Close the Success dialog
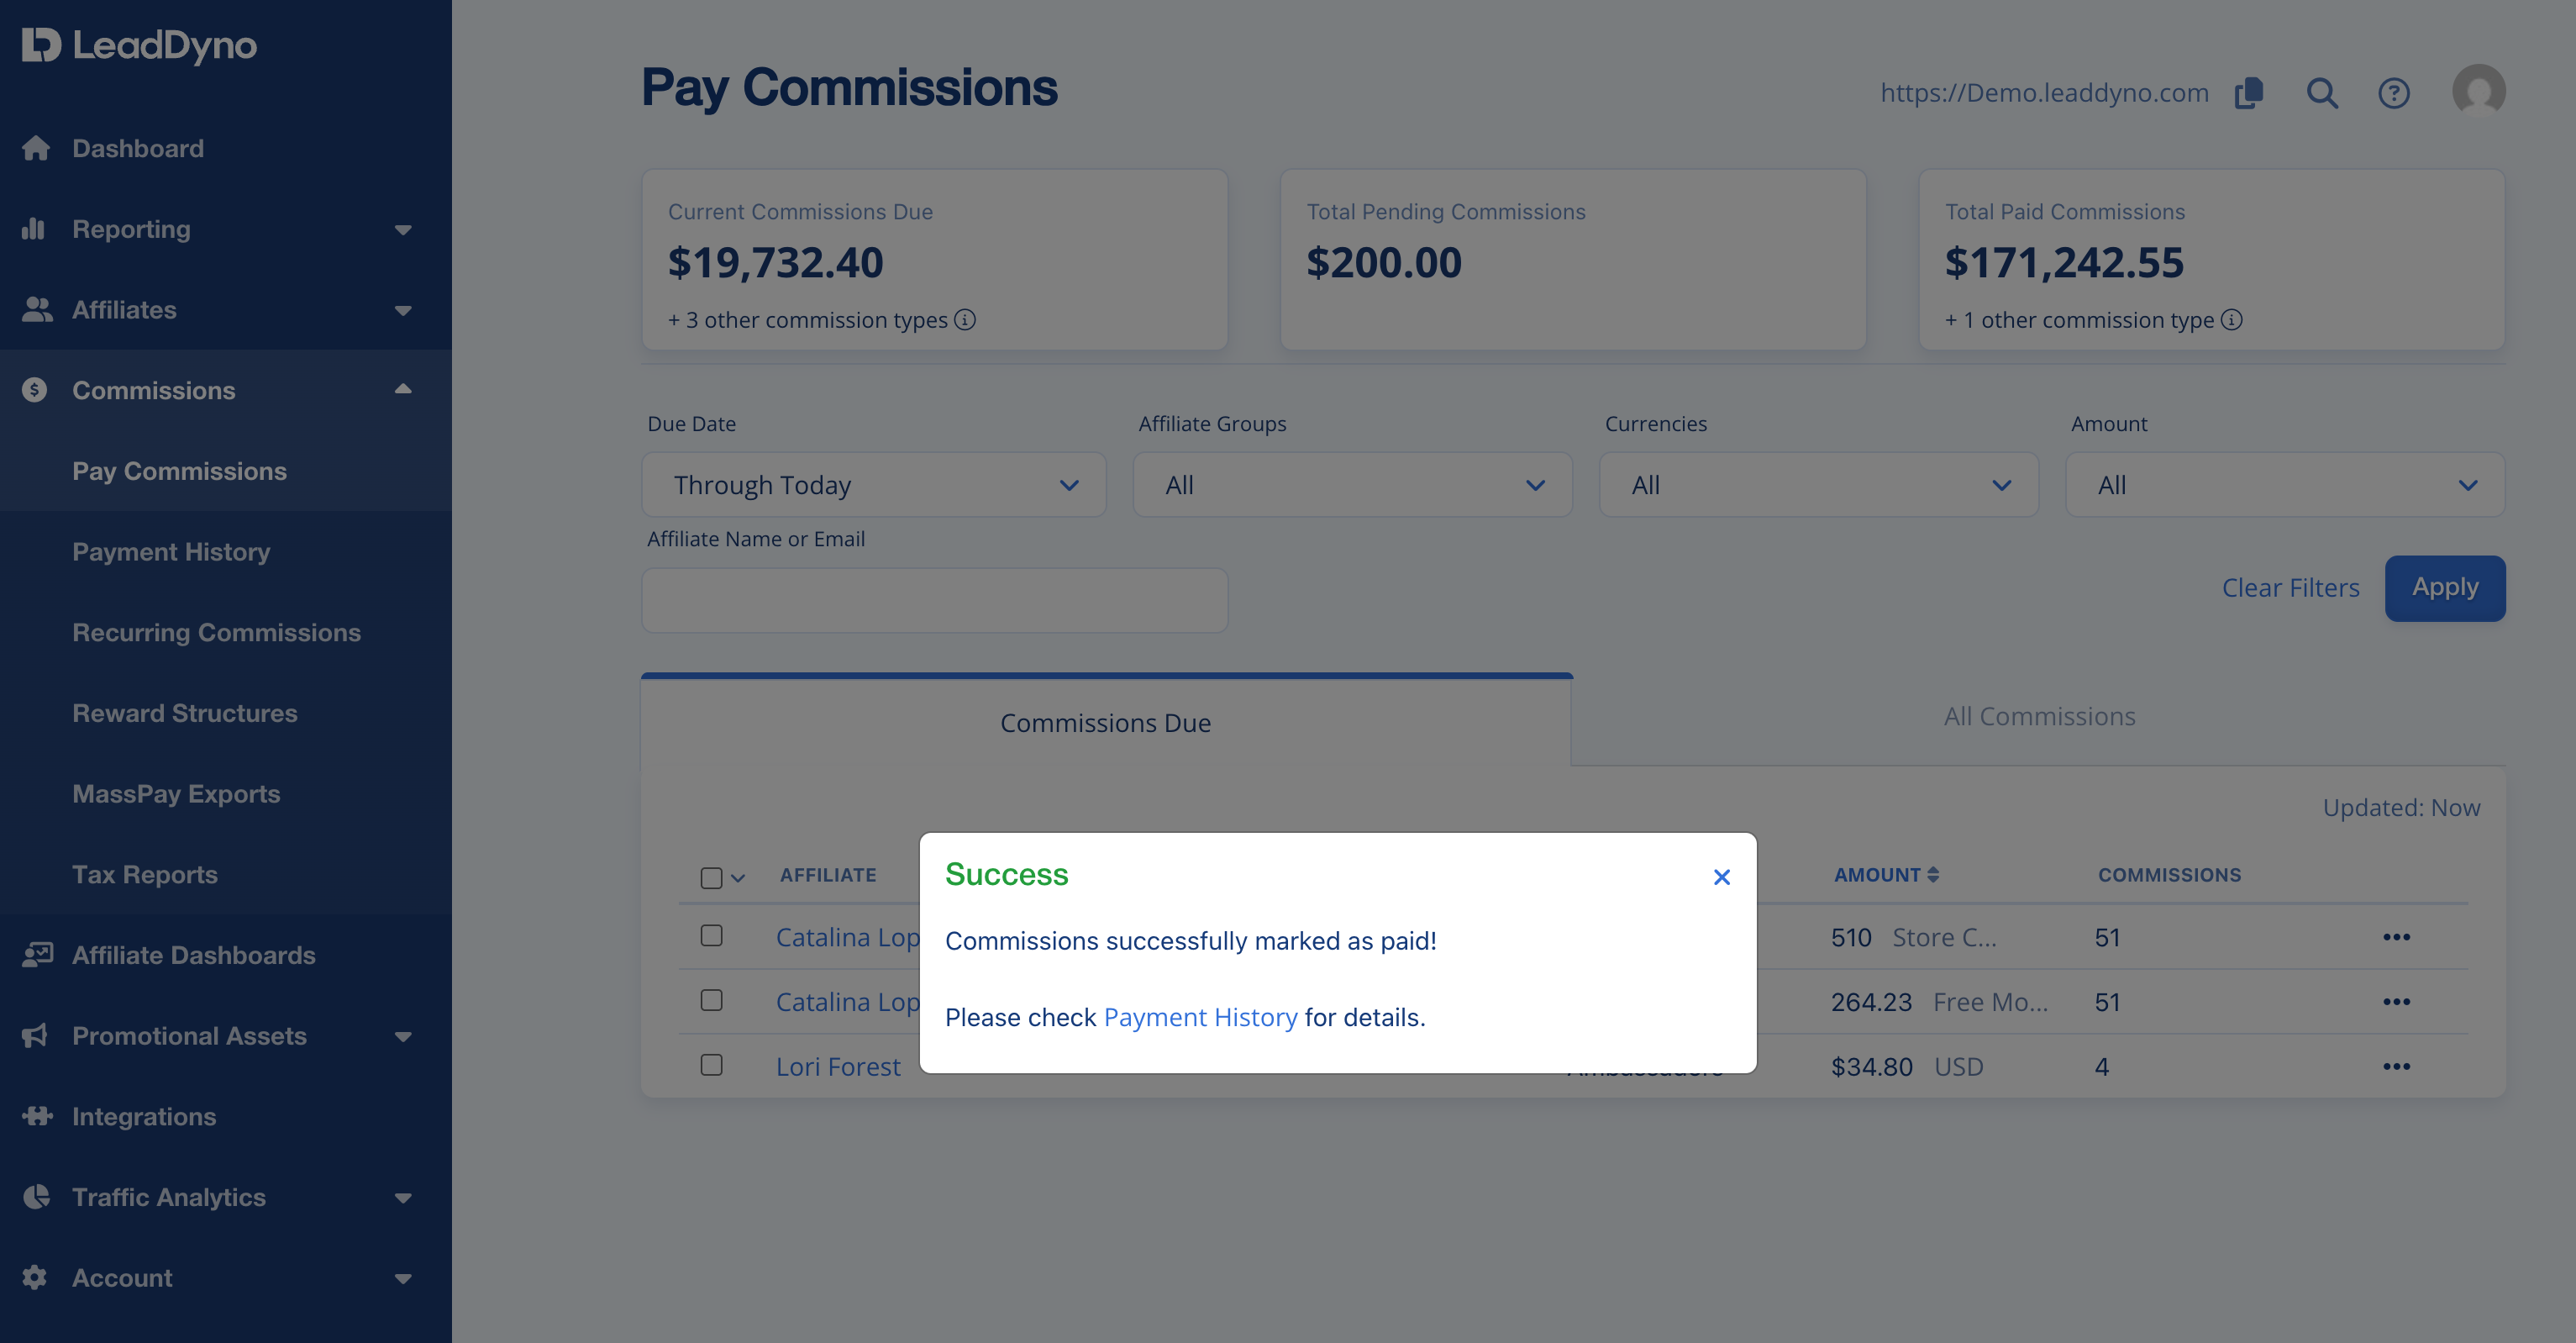The height and width of the screenshot is (1343, 2576). (1721, 877)
